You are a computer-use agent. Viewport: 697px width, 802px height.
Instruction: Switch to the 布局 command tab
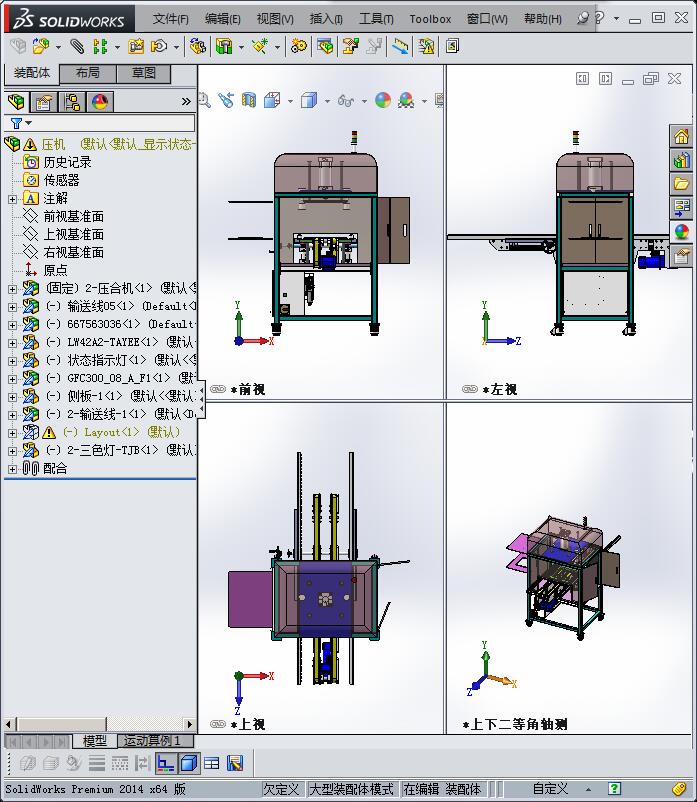88,73
